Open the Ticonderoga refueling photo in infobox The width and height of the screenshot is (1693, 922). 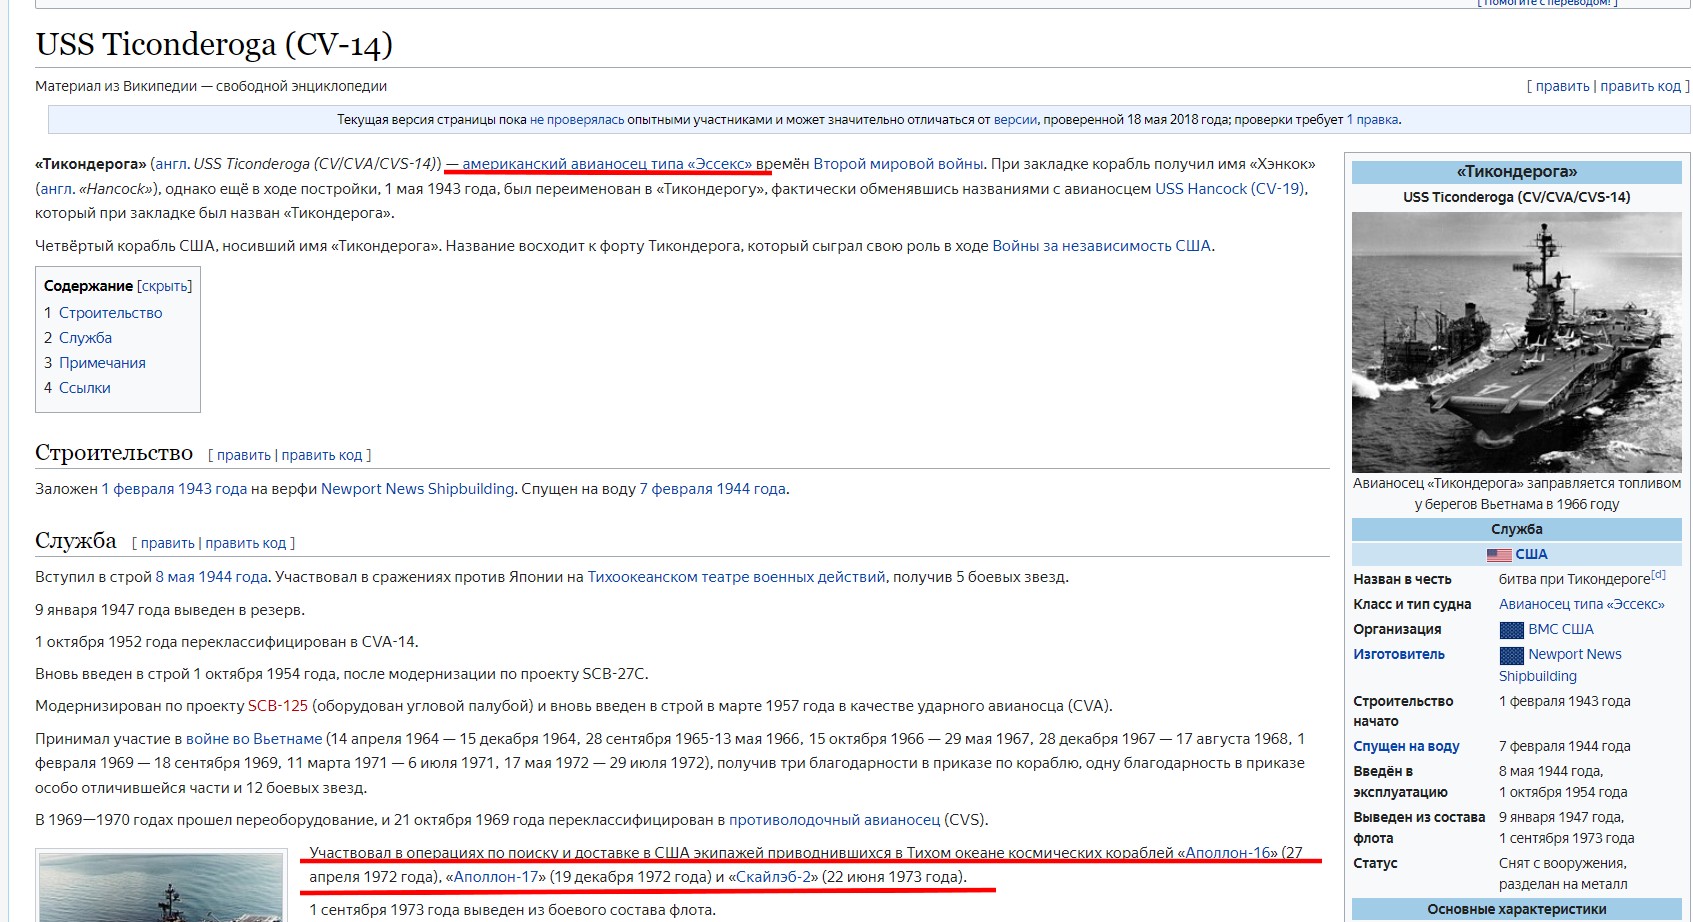(x=1516, y=342)
